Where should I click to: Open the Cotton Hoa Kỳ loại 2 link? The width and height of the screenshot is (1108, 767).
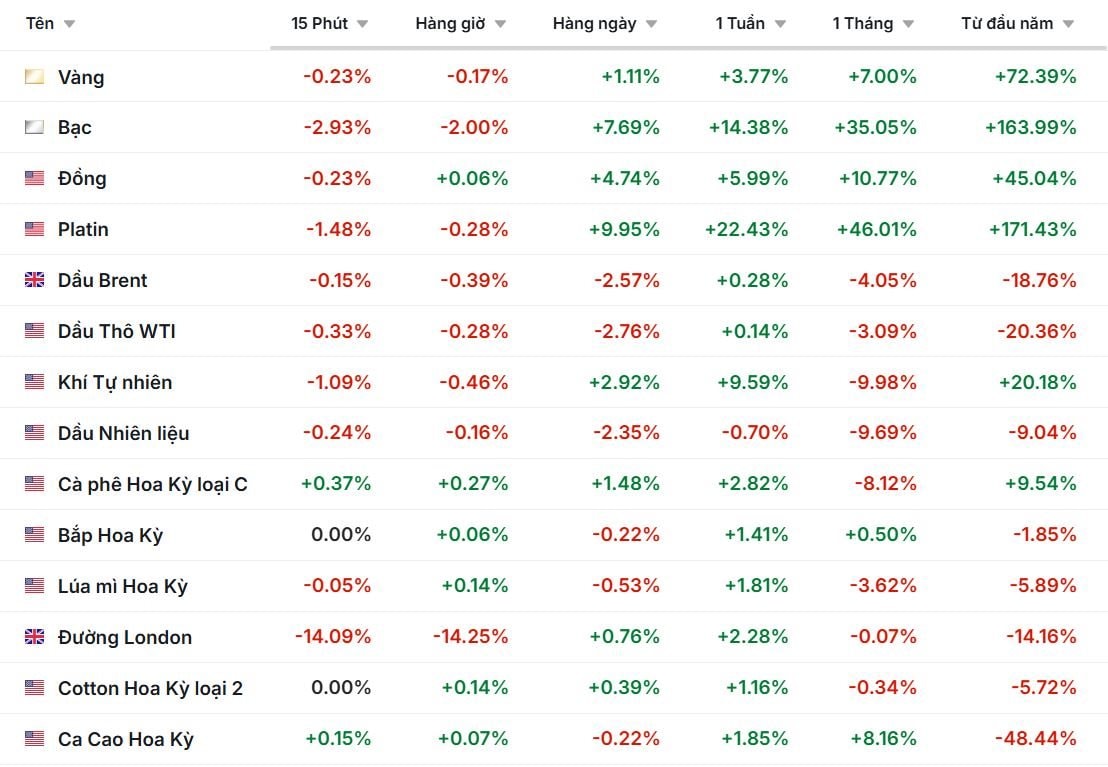(150, 688)
